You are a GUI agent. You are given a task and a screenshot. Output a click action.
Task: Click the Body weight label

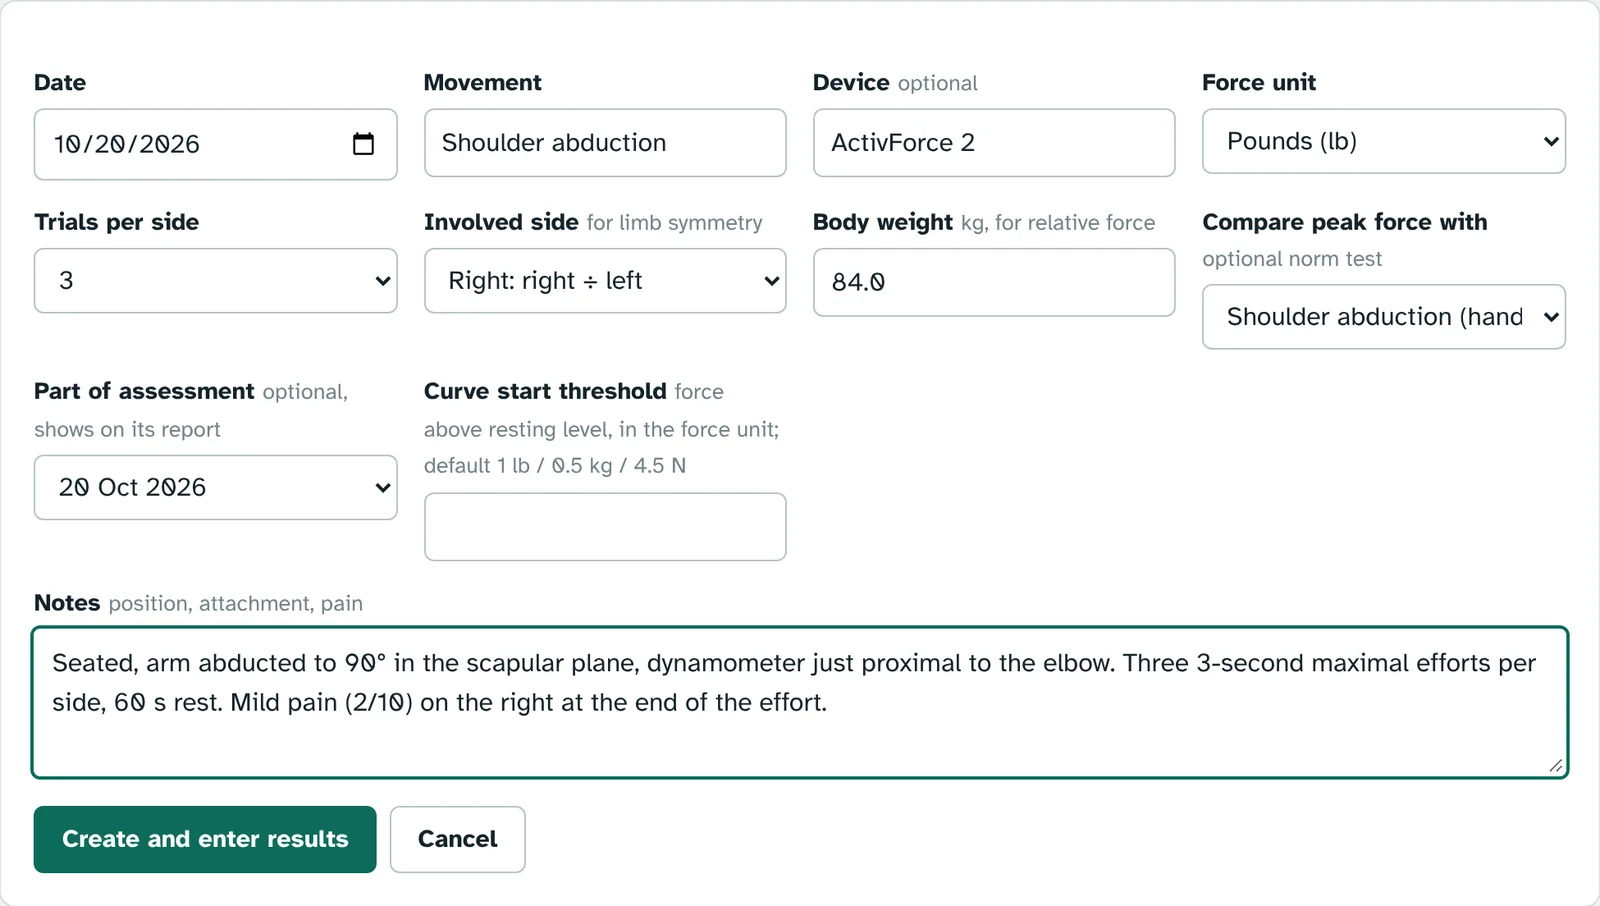[883, 222]
